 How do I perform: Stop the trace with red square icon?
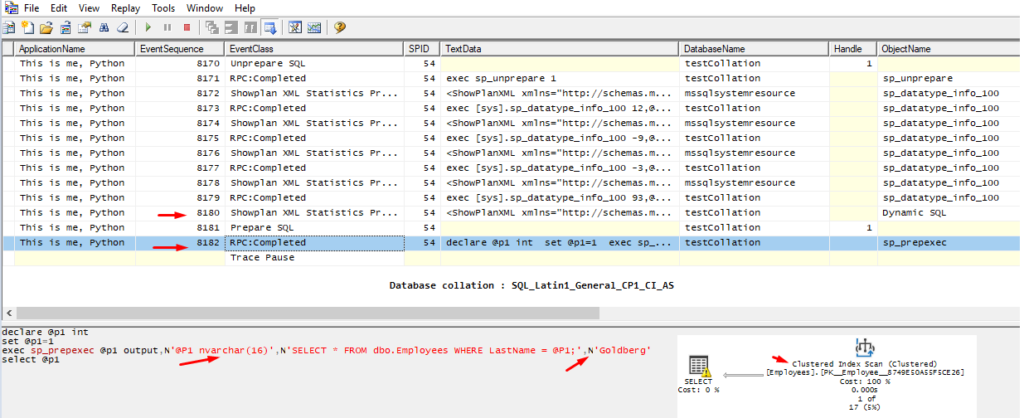tap(187, 27)
